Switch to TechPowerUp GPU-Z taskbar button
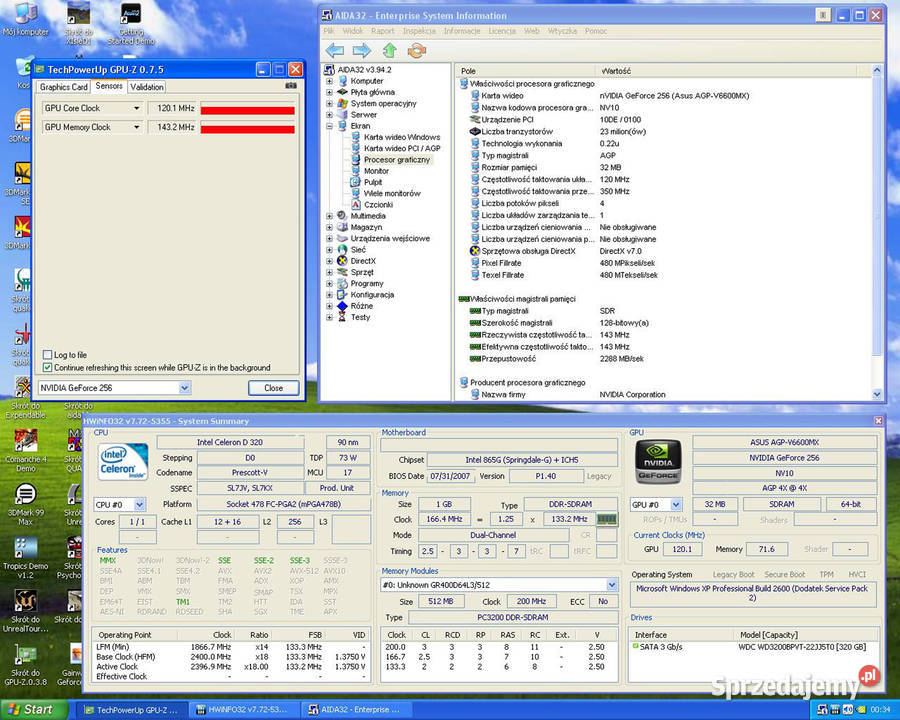This screenshot has height=720, width=900. [131, 710]
